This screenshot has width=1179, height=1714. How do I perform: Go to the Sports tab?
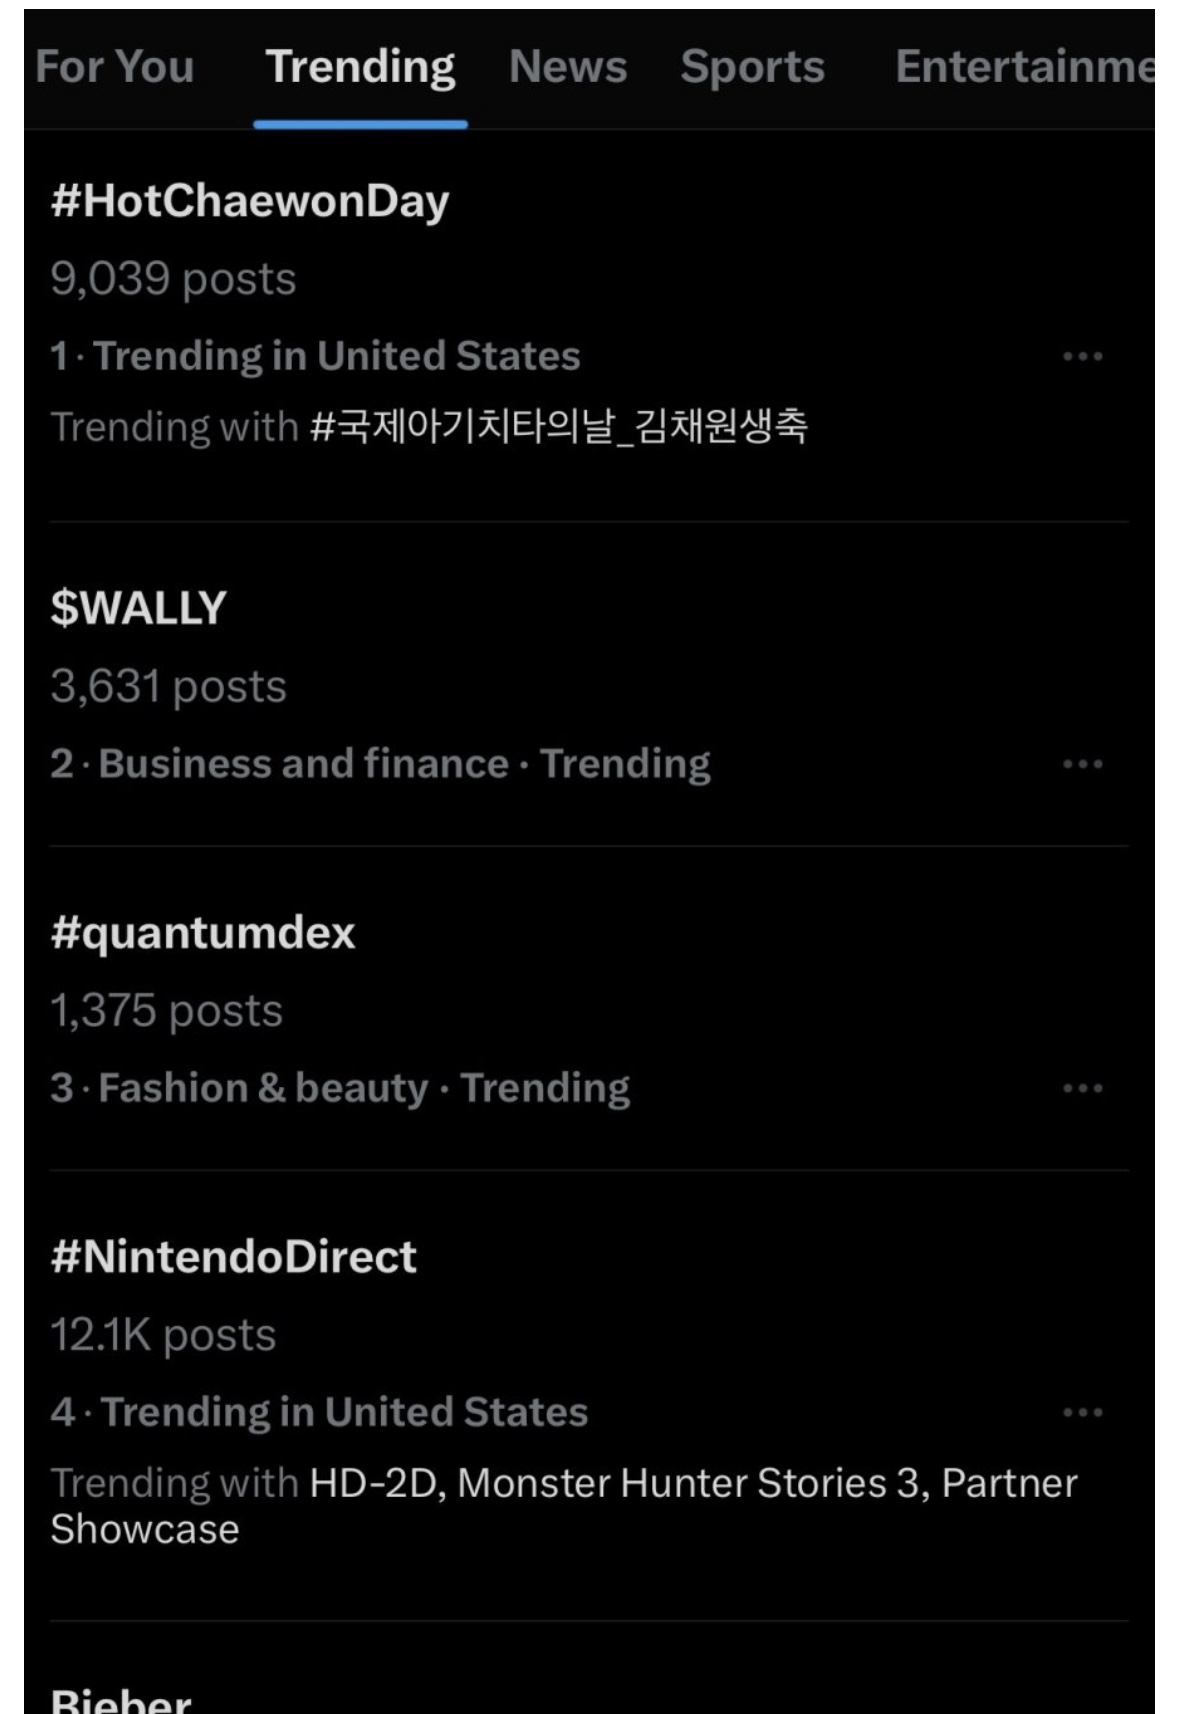pyautogui.click(x=752, y=67)
